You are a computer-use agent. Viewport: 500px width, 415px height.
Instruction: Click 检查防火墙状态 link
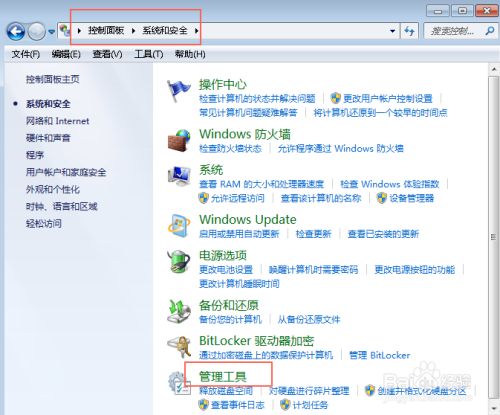(230, 148)
